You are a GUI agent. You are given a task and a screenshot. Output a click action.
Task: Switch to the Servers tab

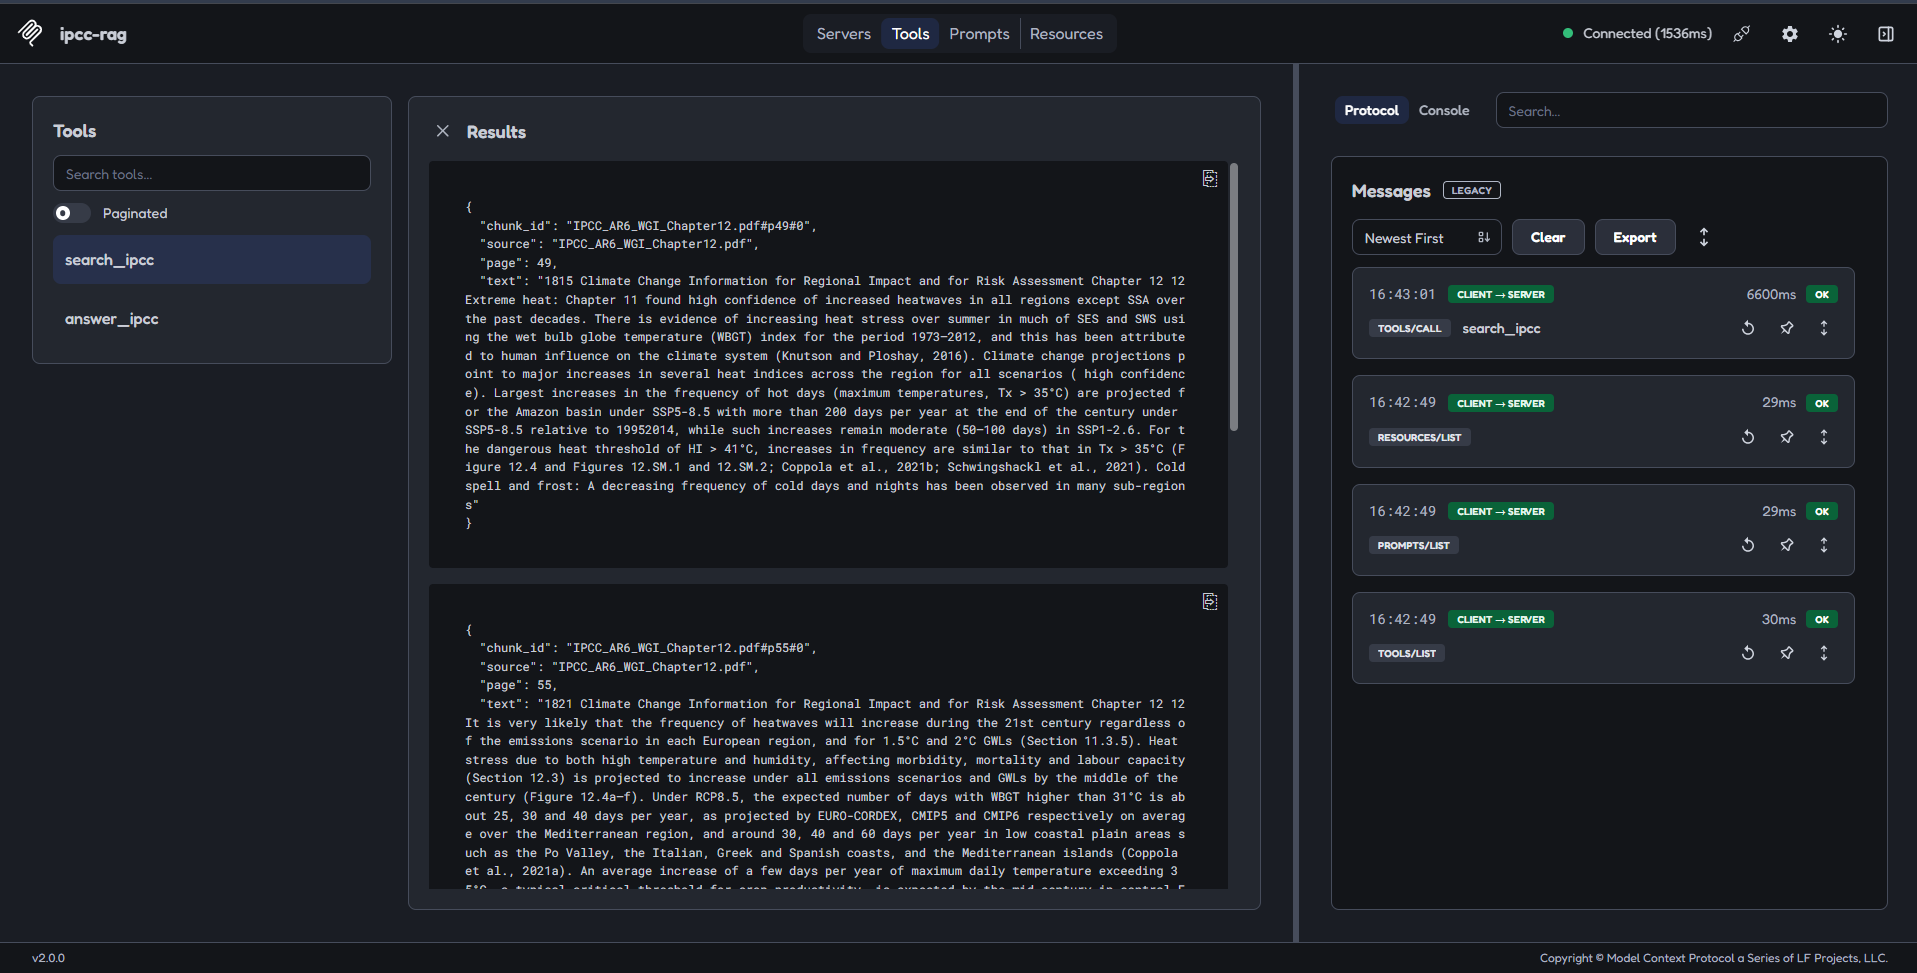(843, 34)
